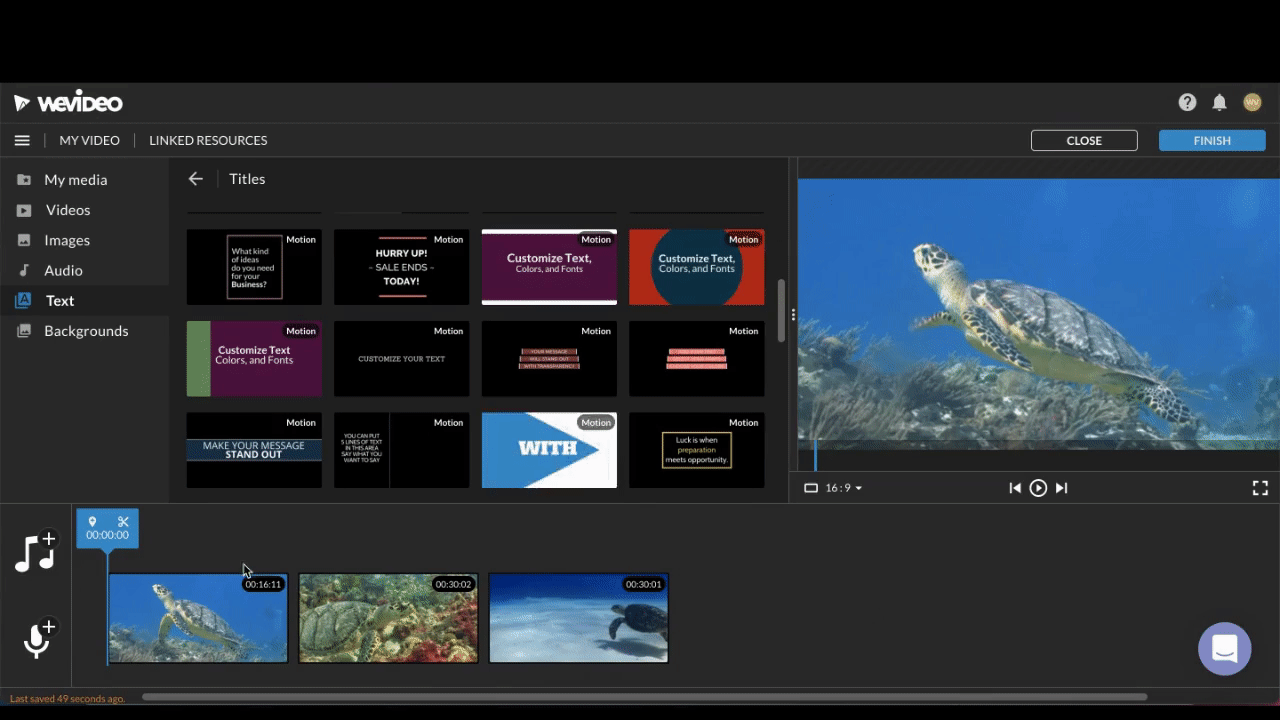The height and width of the screenshot is (720, 1280).
Task: Go back using Titles back arrow
Action: tap(196, 179)
